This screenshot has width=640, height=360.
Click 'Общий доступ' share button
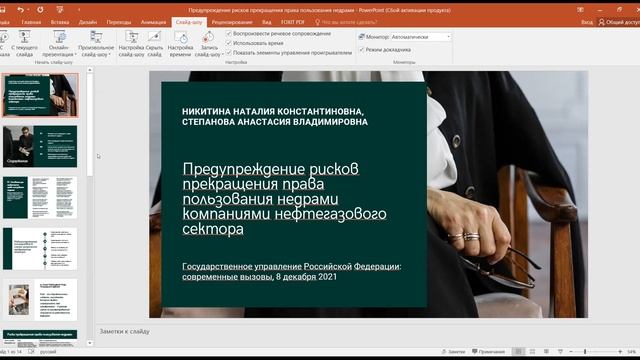click(619, 22)
